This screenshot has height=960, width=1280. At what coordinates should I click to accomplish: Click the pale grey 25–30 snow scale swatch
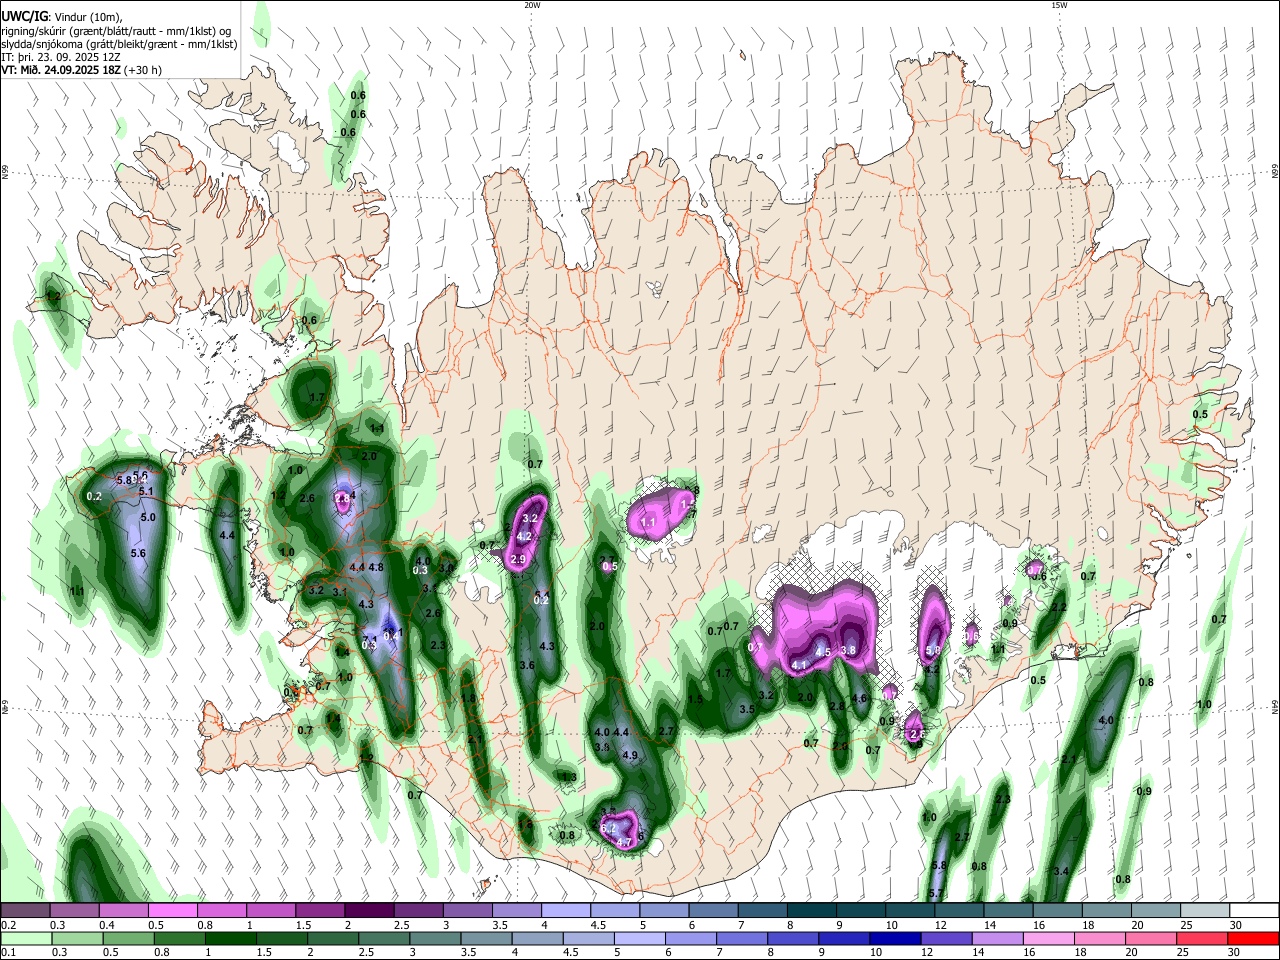pyautogui.click(x=1203, y=910)
